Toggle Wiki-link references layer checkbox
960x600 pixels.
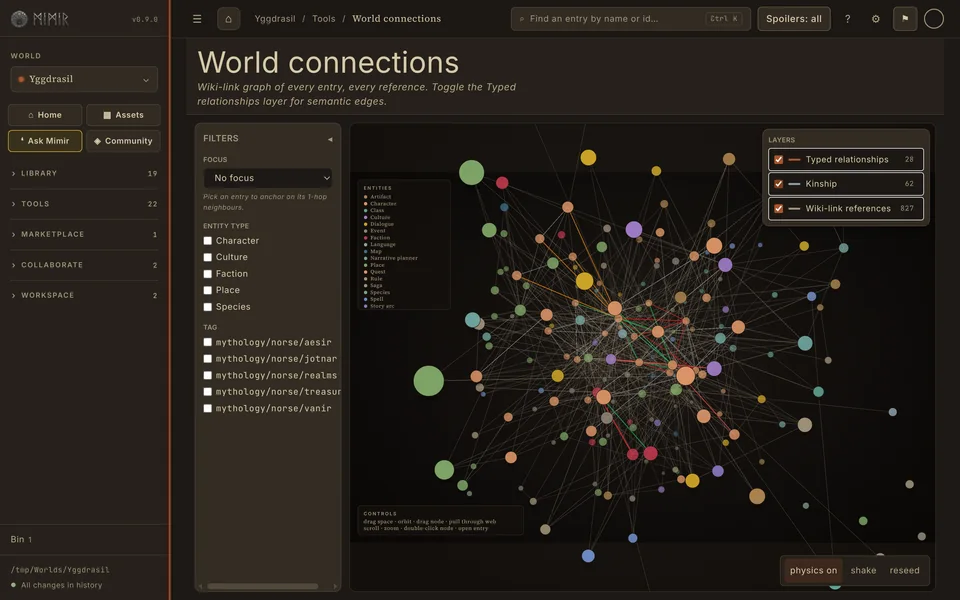point(778,208)
